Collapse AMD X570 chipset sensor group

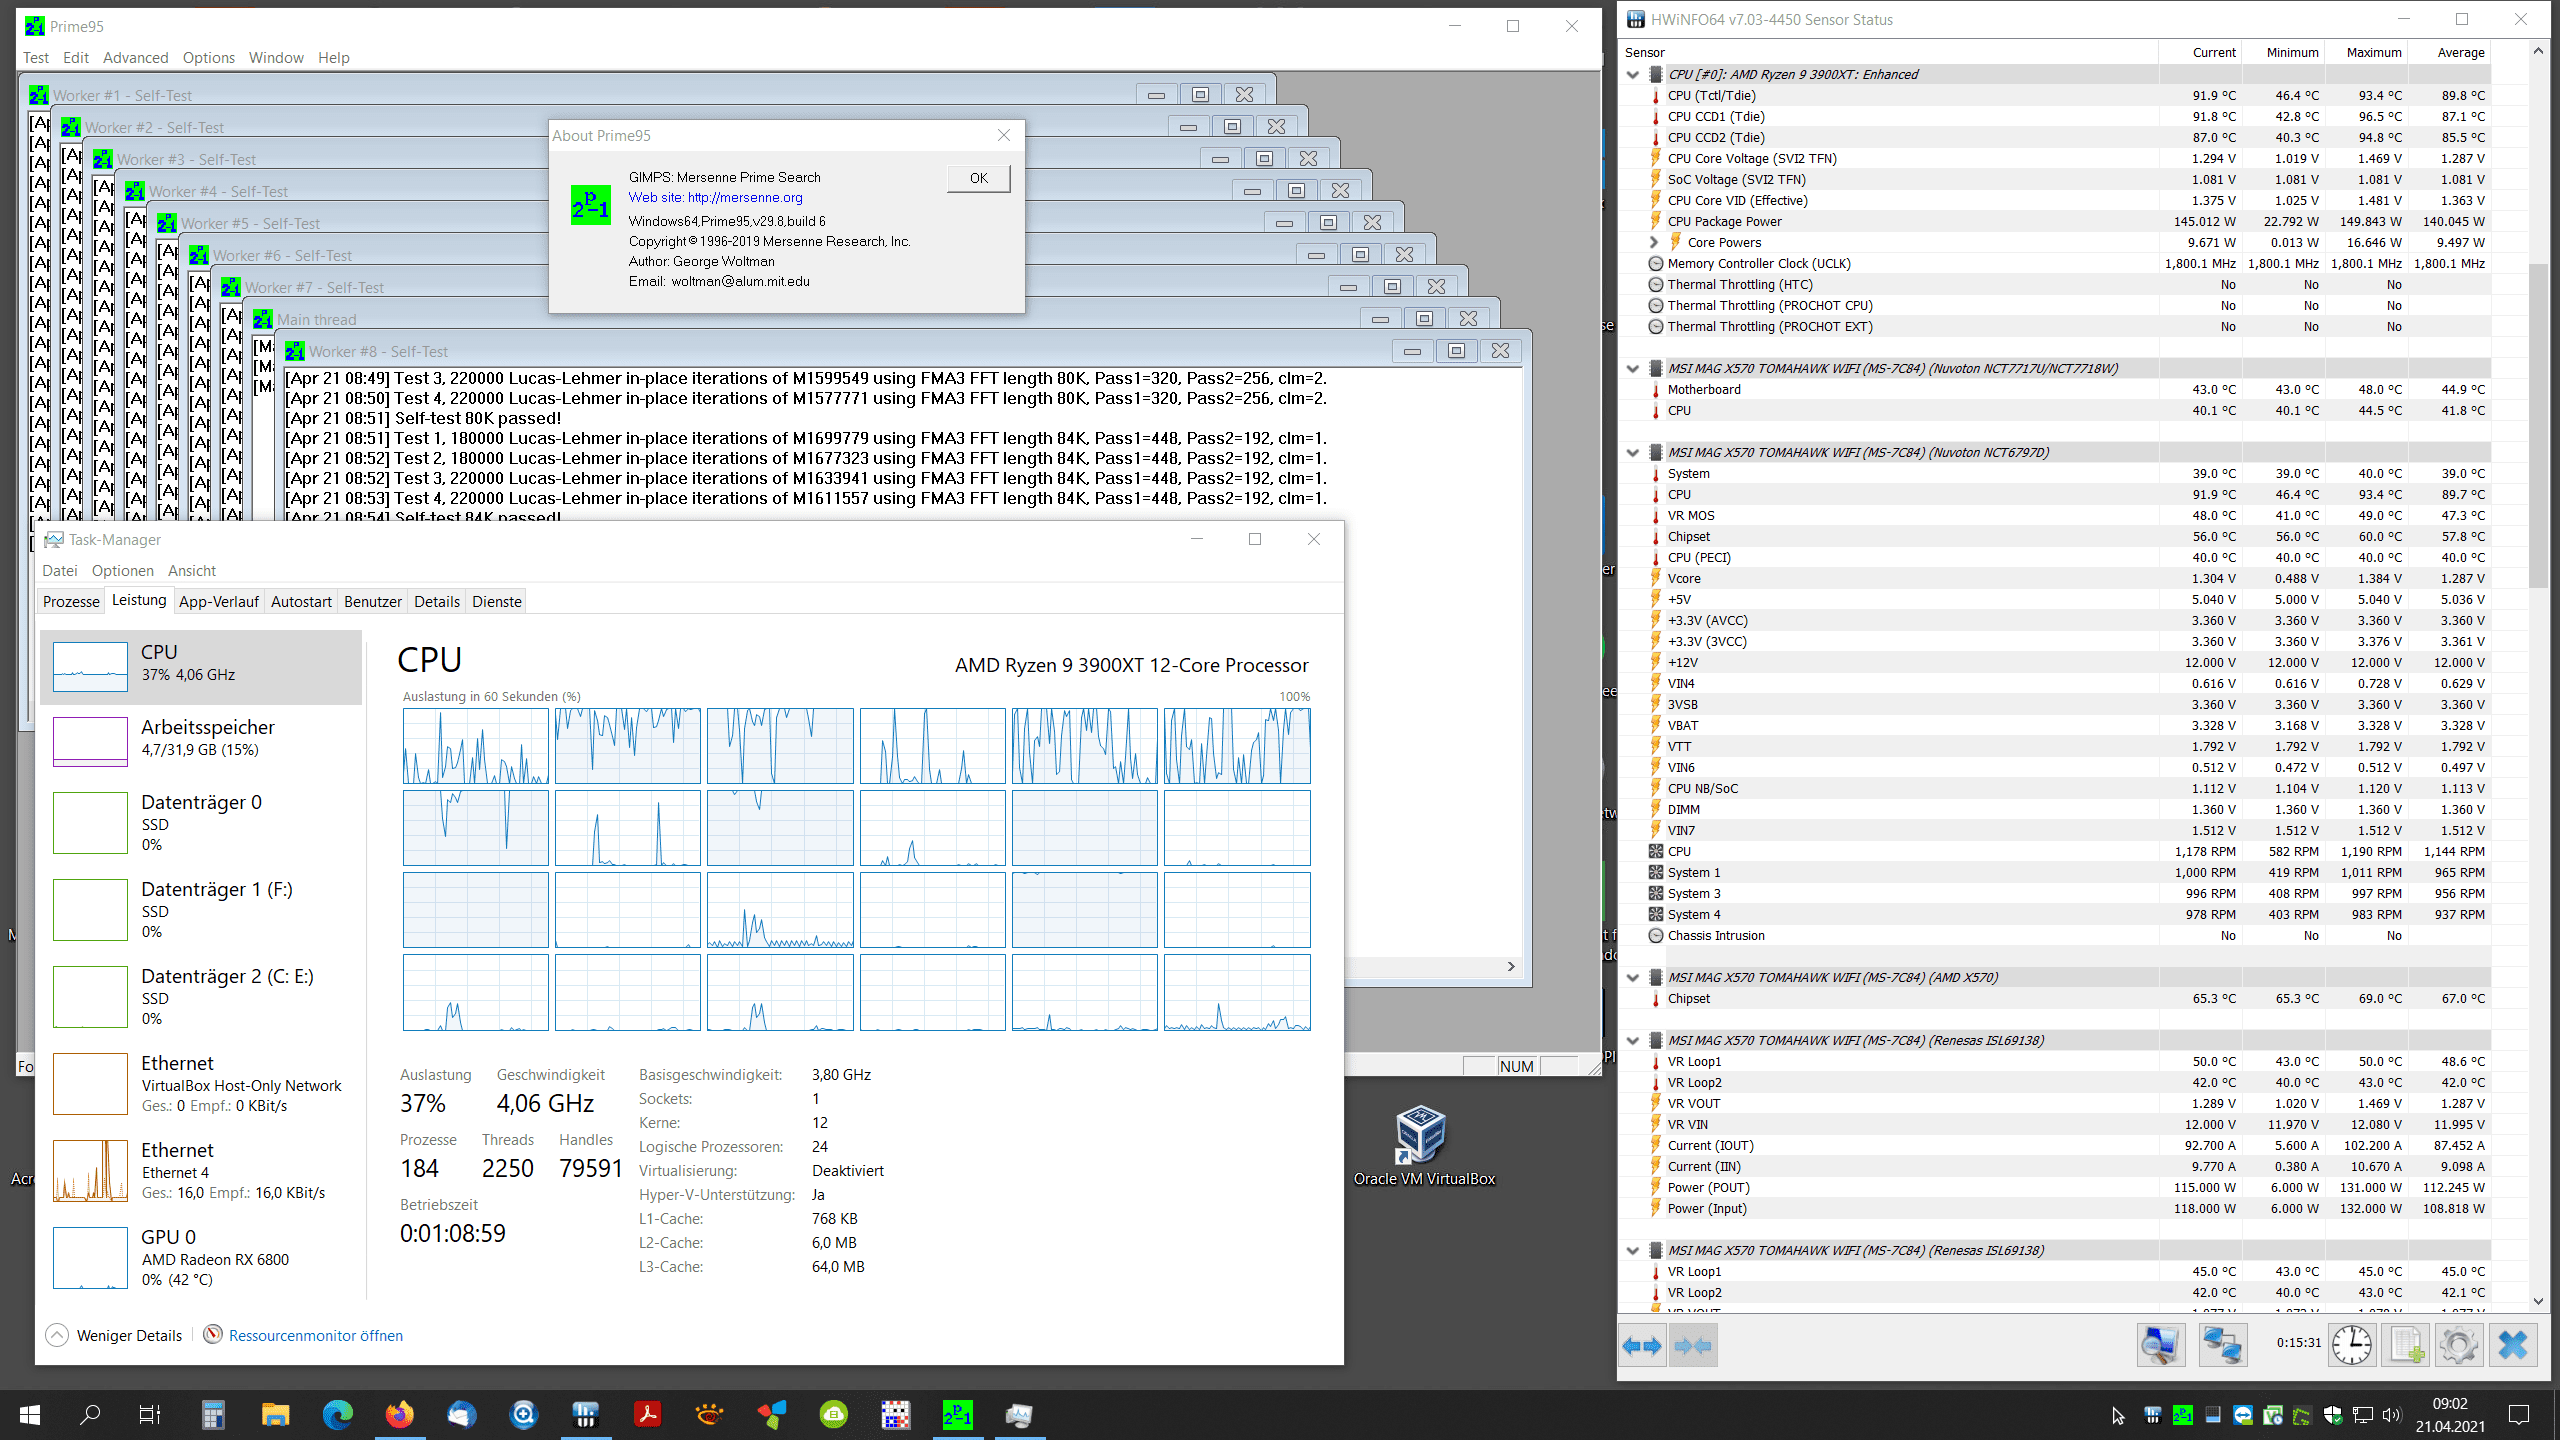click(1633, 977)
